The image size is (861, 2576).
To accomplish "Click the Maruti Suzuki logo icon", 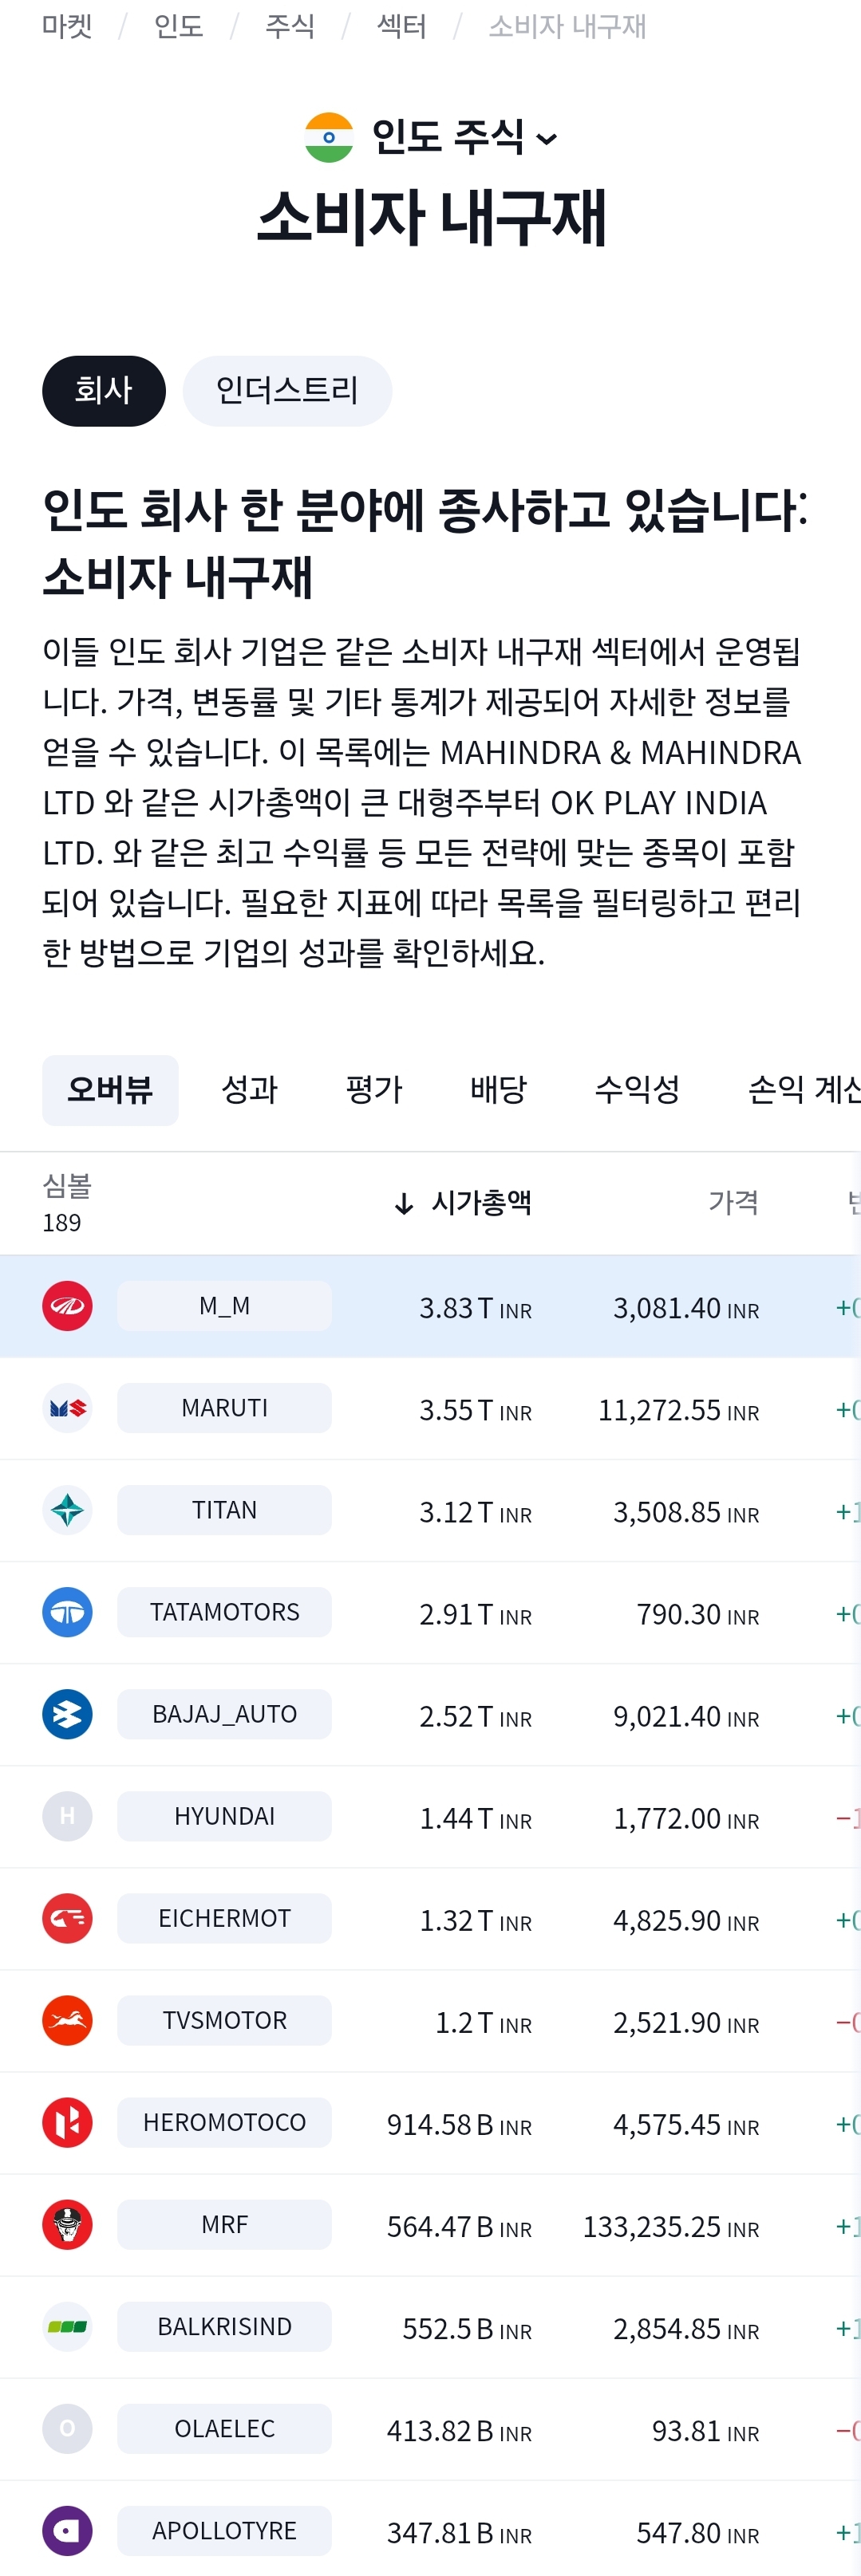I will tap(67, 1408).
